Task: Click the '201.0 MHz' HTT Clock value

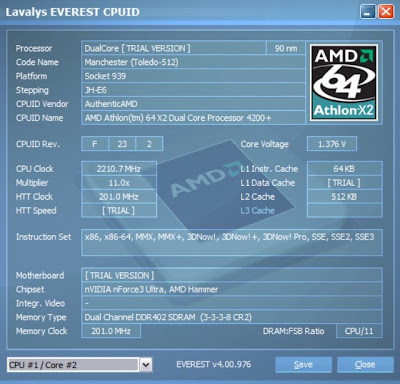Action: [x=119, y=197]
